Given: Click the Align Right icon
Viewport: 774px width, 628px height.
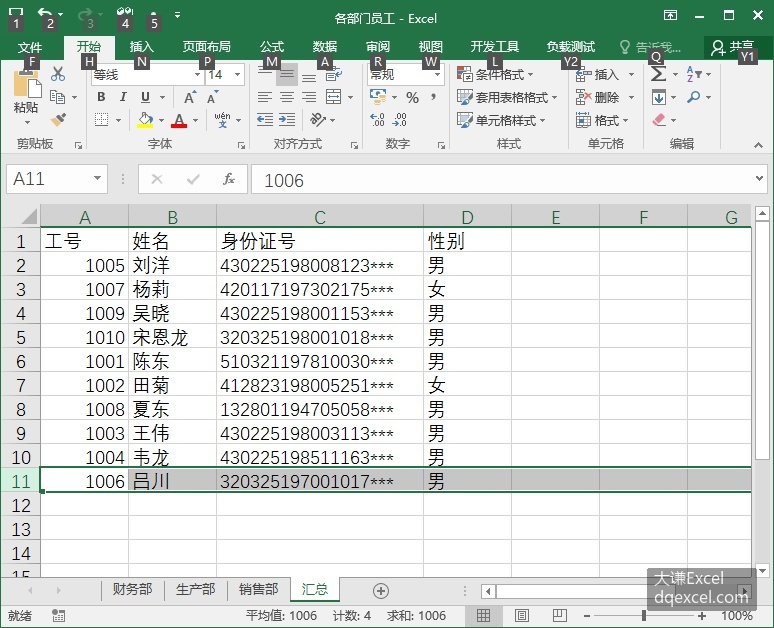Looking at the screenshot, I should (x=309, y=97).
